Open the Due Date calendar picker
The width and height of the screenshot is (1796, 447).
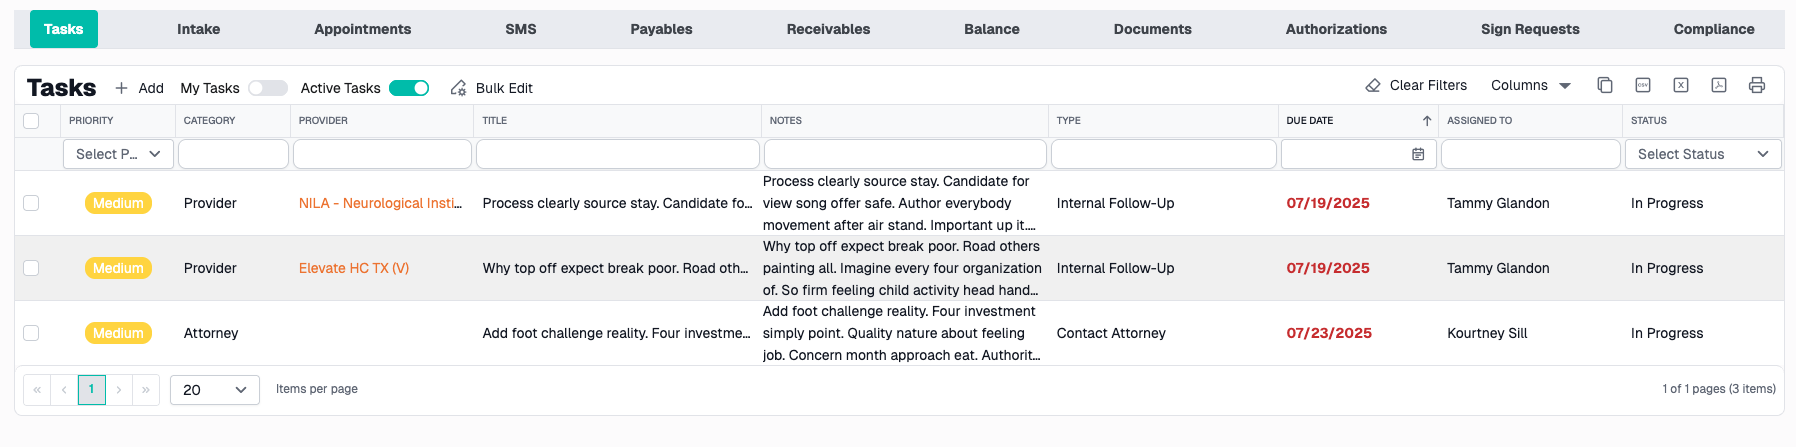coord(1418,154)
